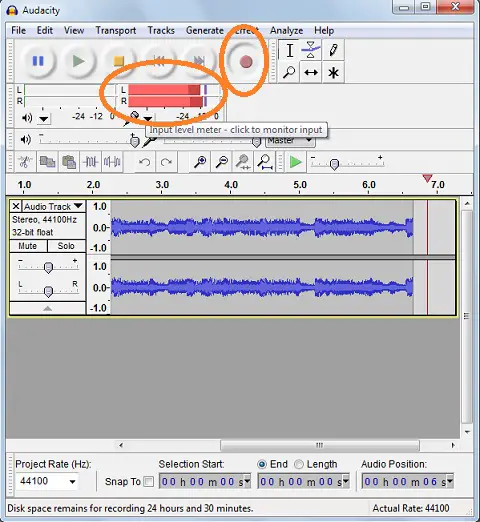The image size is (480, 522).
Task: Click the Zoom Out magnifier icon
Action: click(x=221, y=162)
